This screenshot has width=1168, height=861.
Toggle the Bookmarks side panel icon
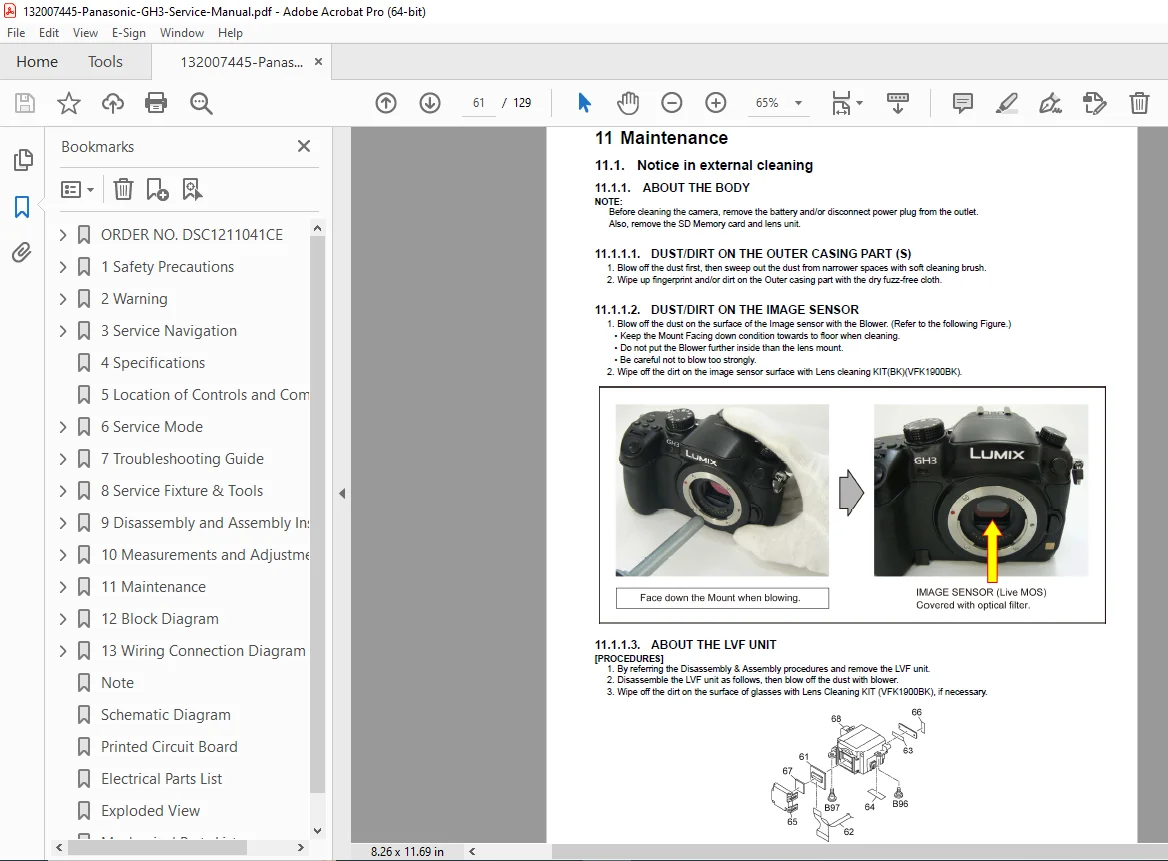pyautogui.click(x=22, y=206)
